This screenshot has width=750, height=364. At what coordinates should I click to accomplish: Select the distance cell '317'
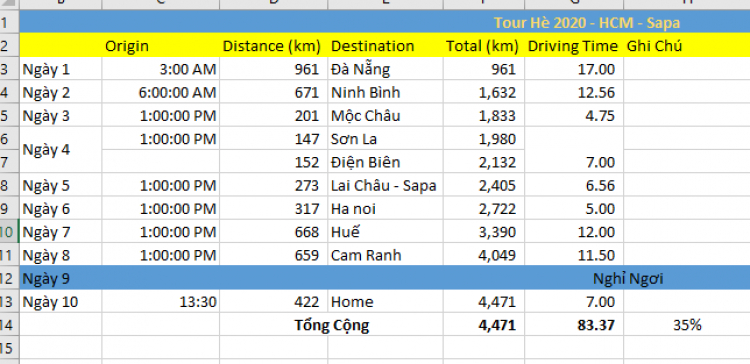pos(274,209)
